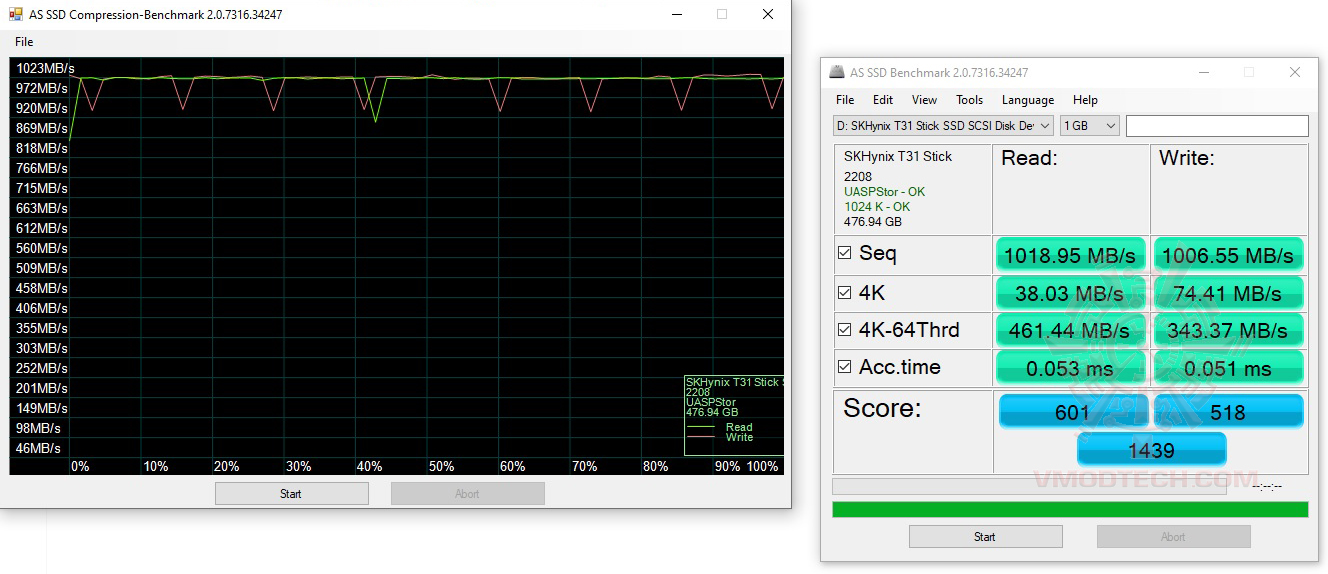Click the 4K read result 38.03 MB/s

[x=1070, y=293]
